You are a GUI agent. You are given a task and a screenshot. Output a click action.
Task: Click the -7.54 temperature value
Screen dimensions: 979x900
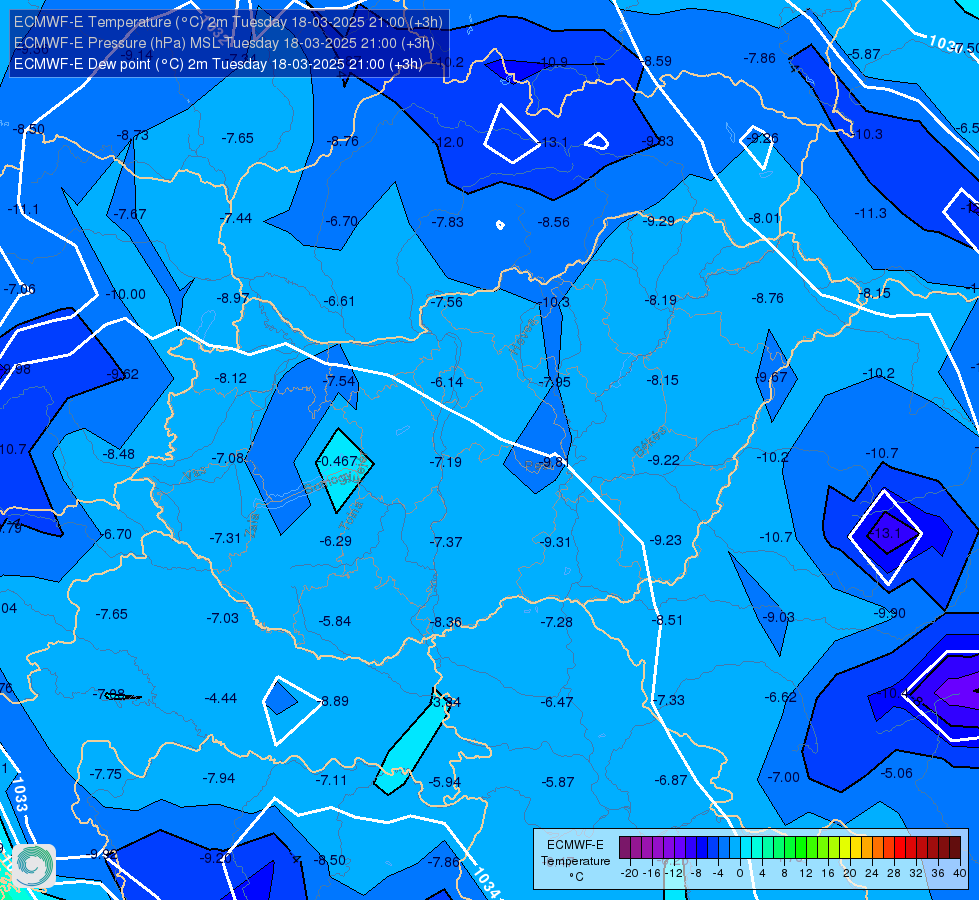tap(339, 381)
